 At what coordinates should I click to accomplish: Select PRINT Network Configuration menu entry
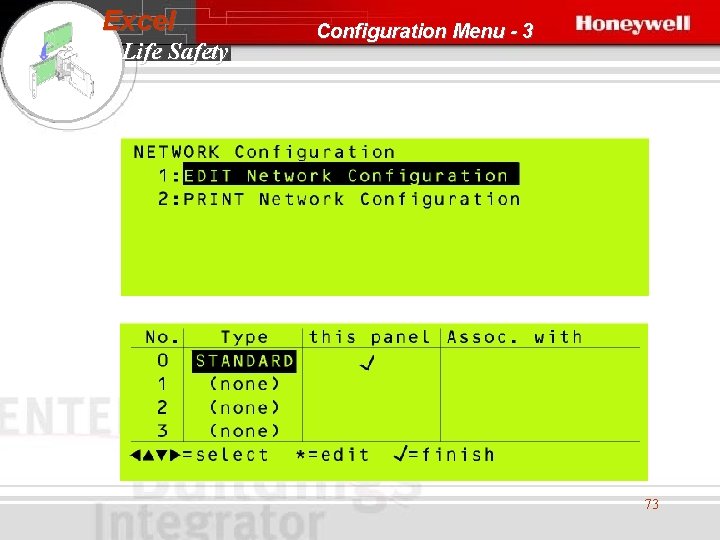352,199
